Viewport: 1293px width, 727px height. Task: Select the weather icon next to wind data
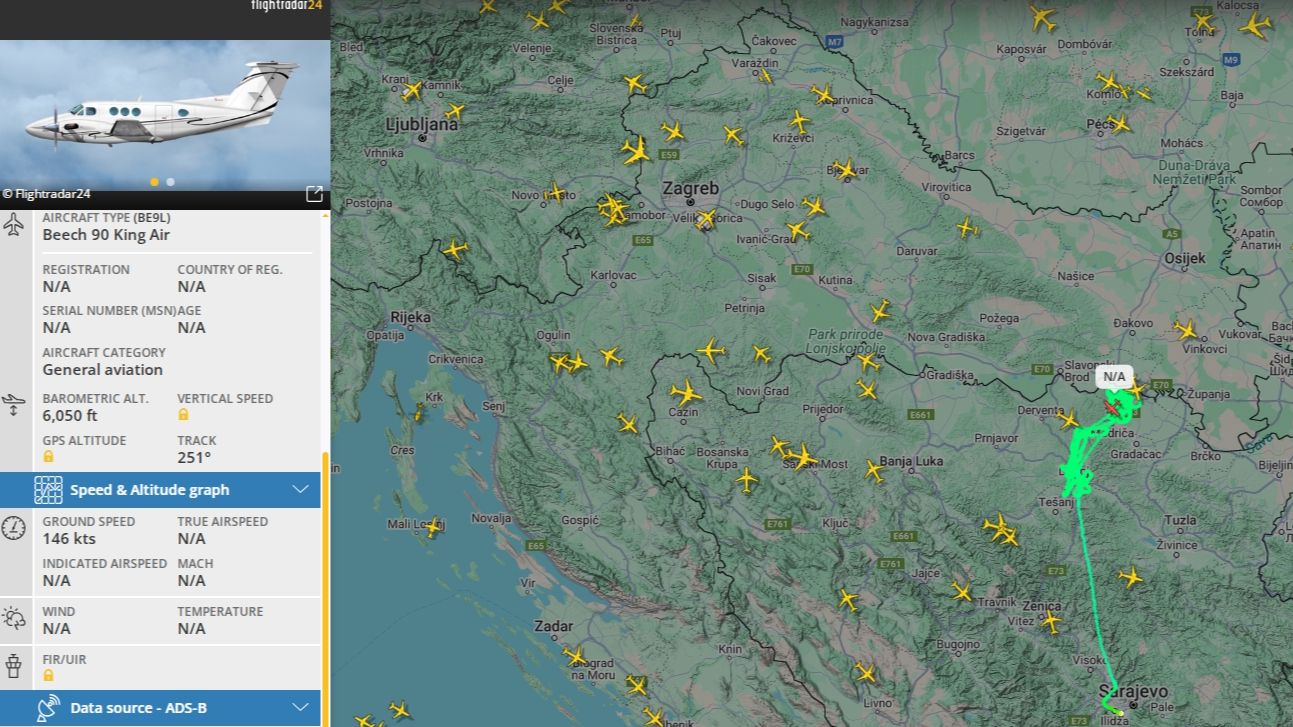14,619
